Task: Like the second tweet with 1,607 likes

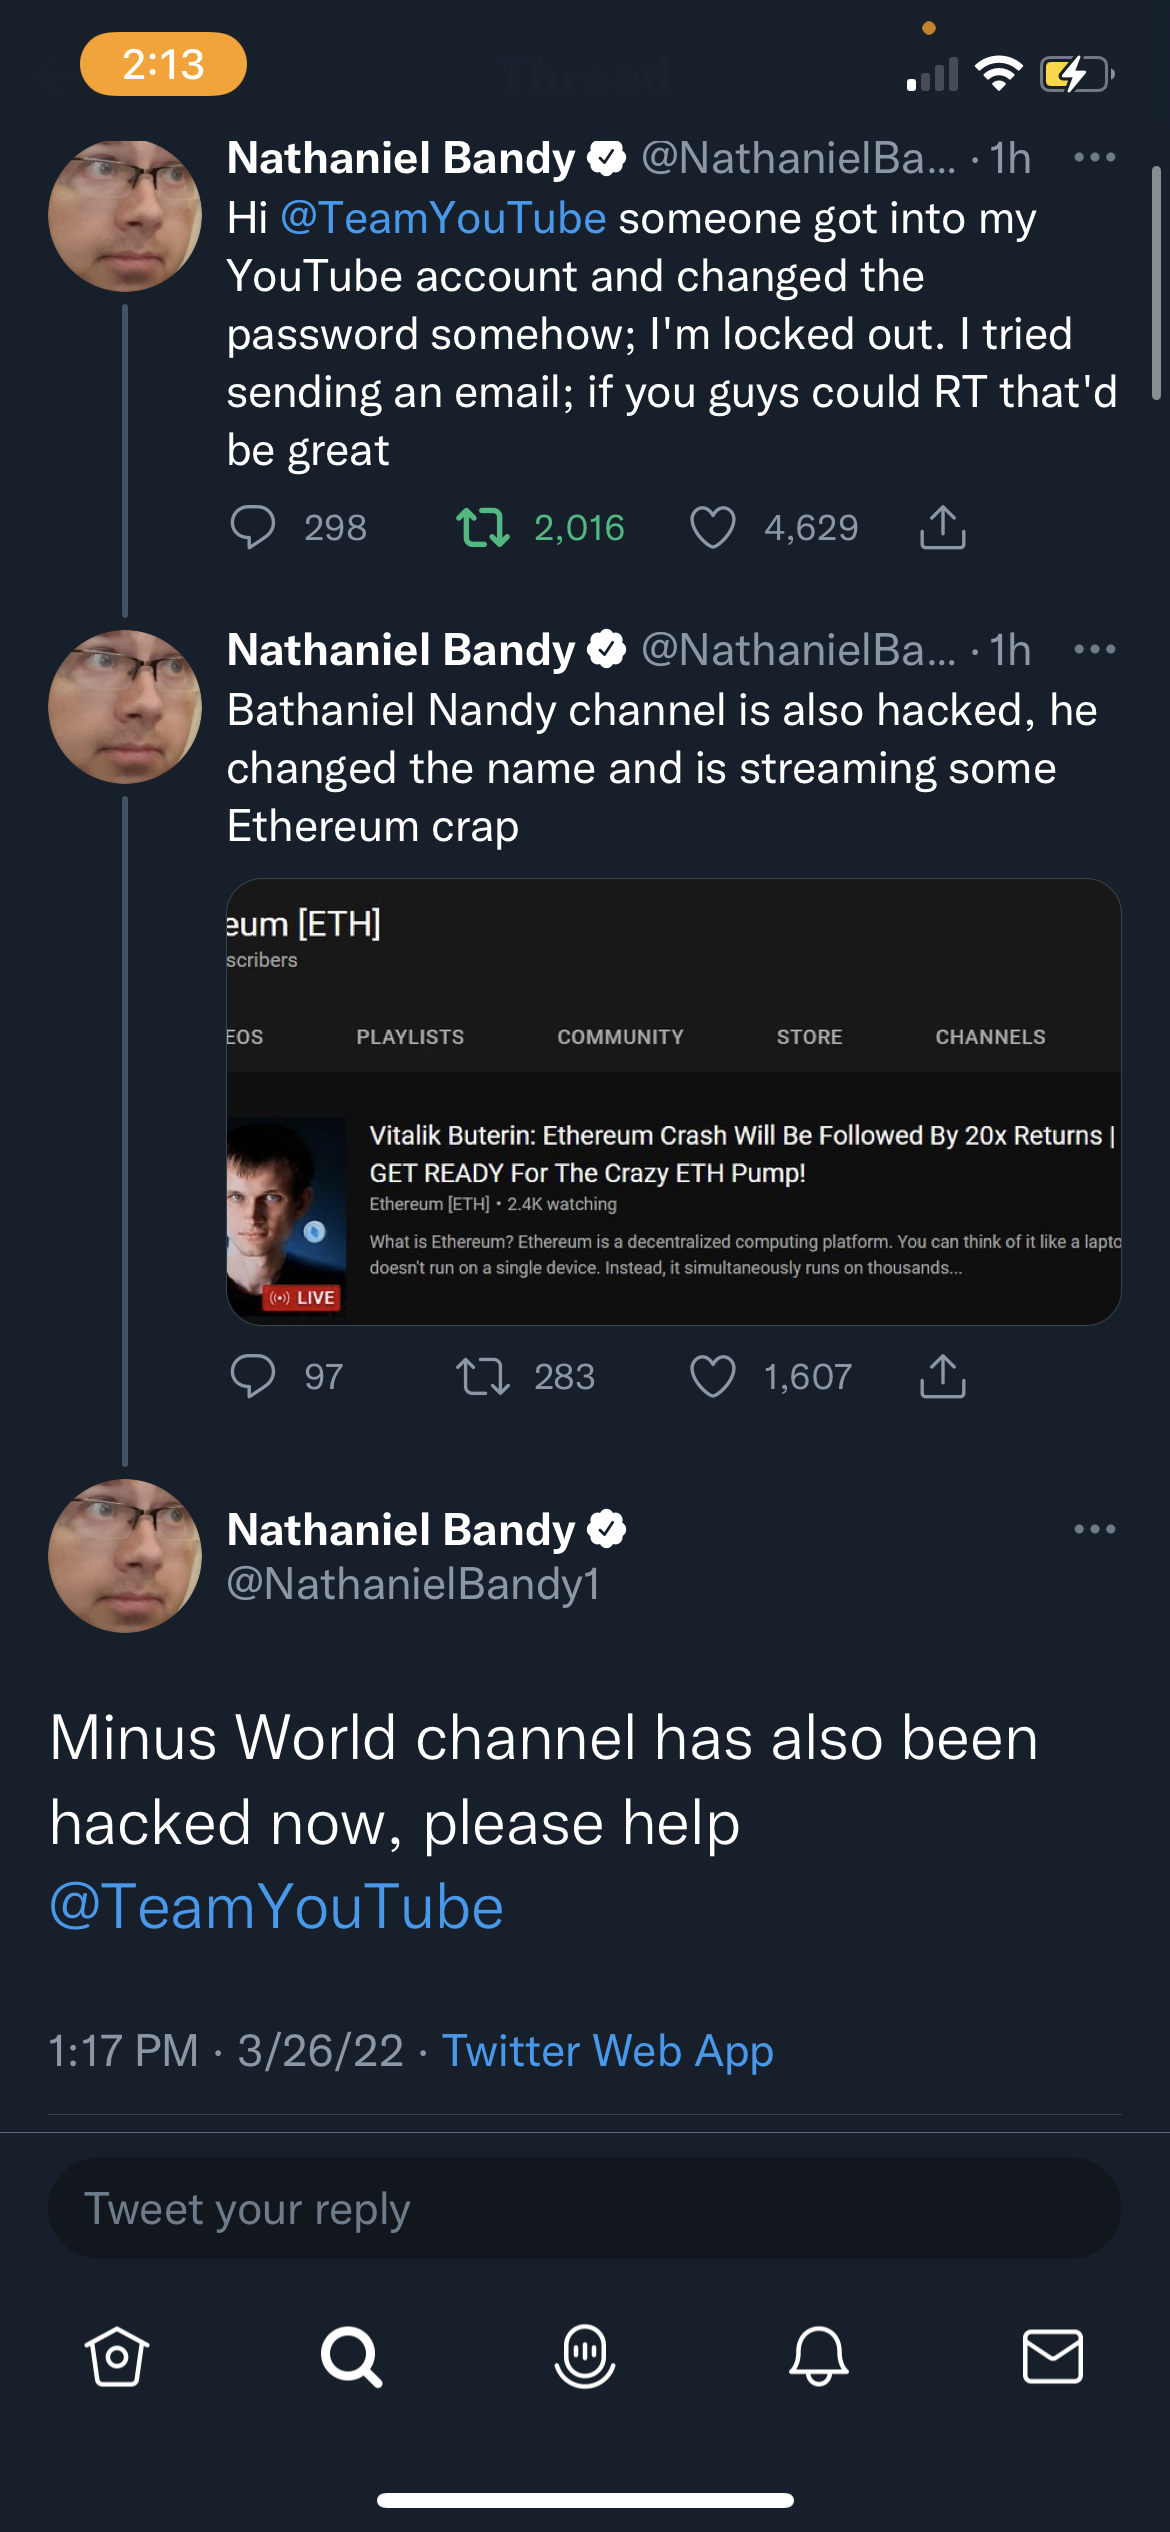Action: (x=713, y=1376)
